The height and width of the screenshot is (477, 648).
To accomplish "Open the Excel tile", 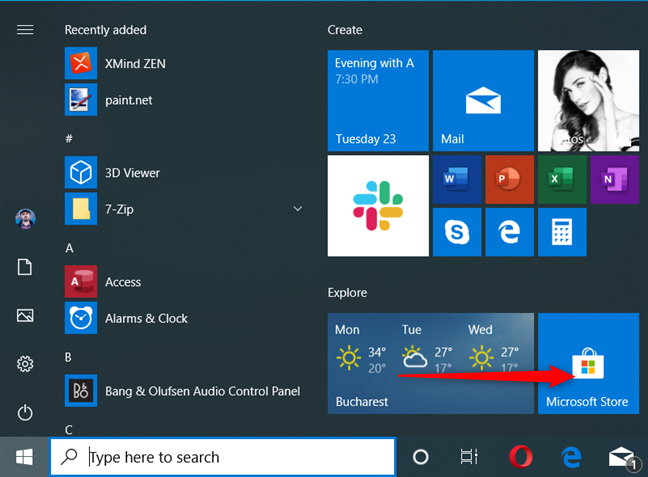I will click(562, 179).
